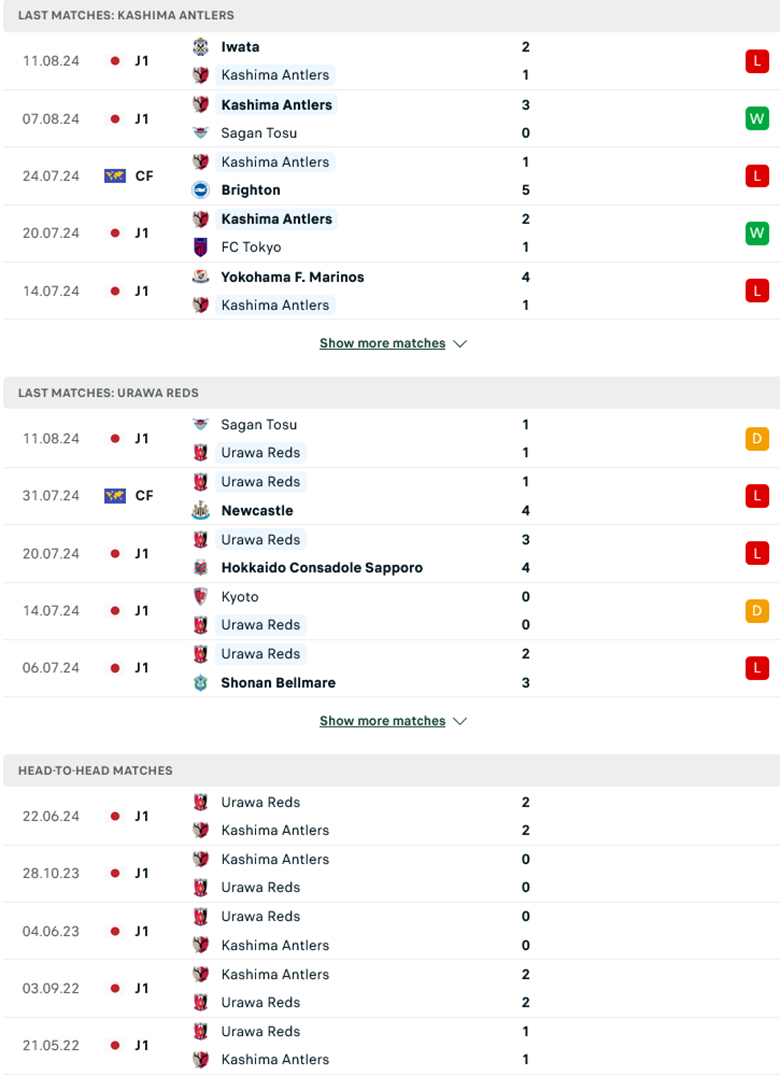Click the Newcastle club crest icon
Image resolution: width=780 pixels, height=1076 pixels.
pos(201,510)
